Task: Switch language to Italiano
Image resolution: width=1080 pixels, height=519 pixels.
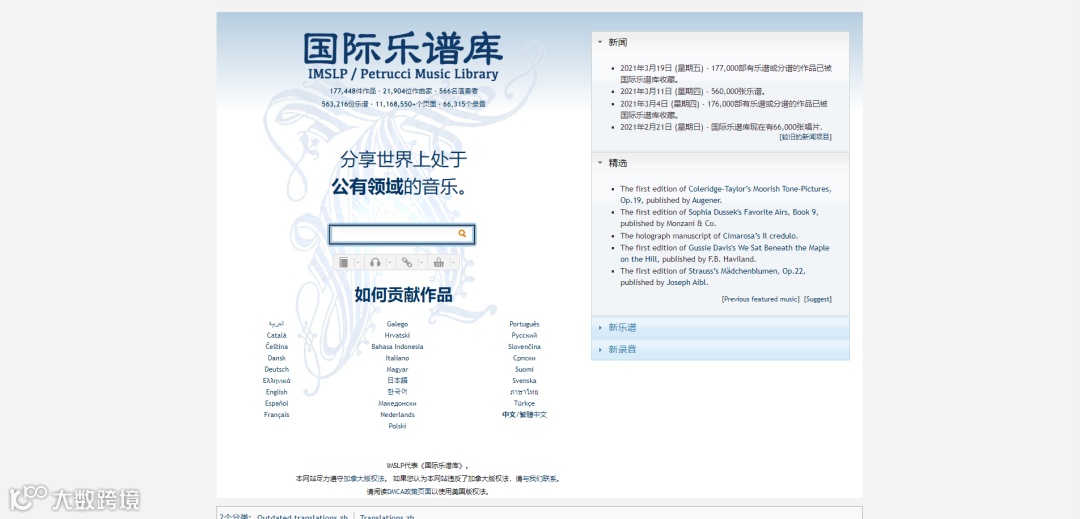Action: point(397,358)
